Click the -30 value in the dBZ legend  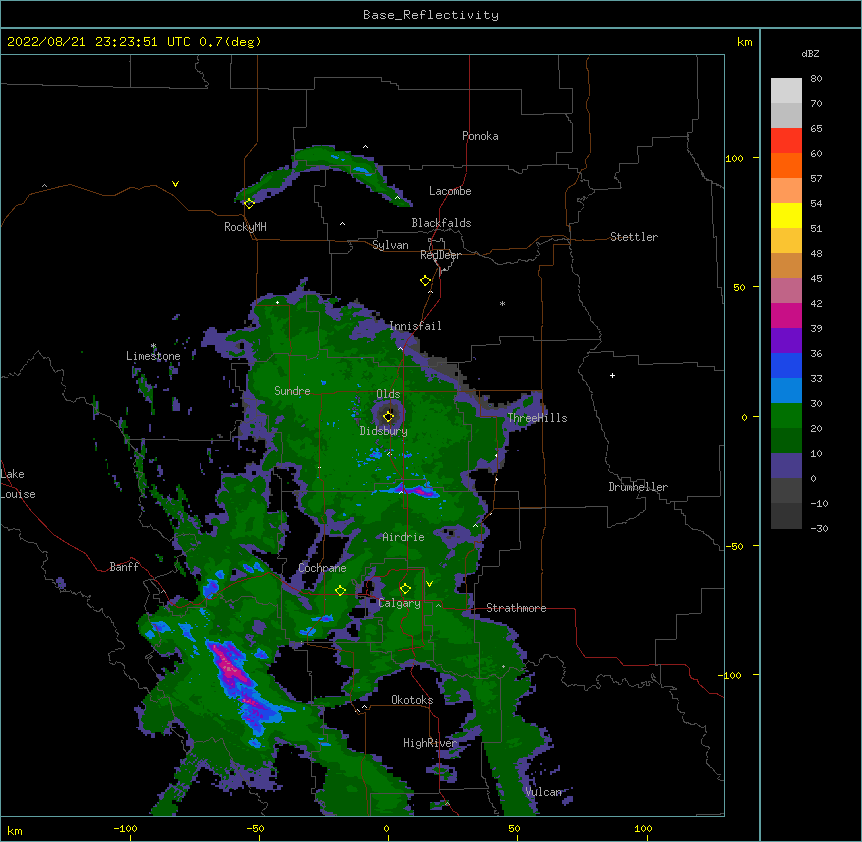[x=819, y=529]
